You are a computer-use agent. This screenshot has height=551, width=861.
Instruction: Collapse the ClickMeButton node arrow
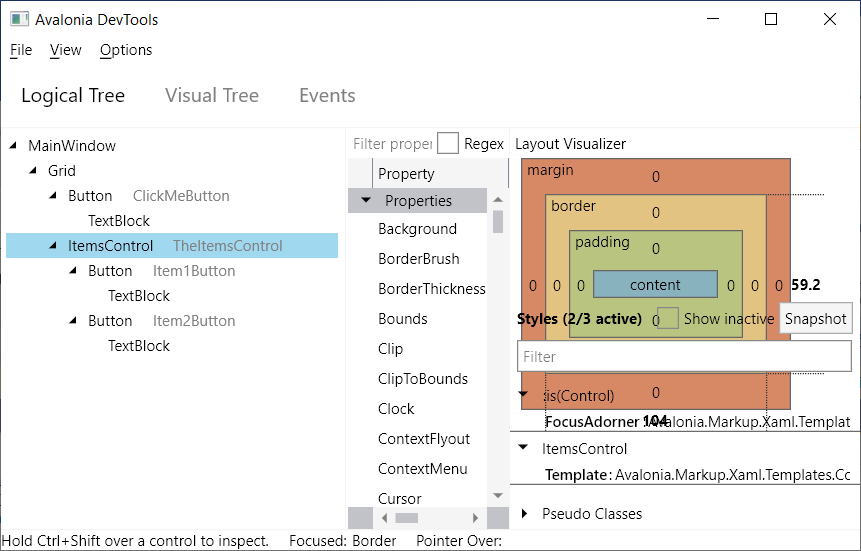pyautogui.click(x=53, y=196)
